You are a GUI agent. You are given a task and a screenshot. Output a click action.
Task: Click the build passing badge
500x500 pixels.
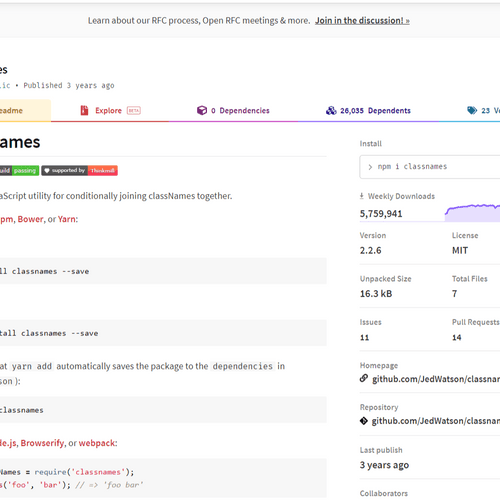tap(19, 171)
